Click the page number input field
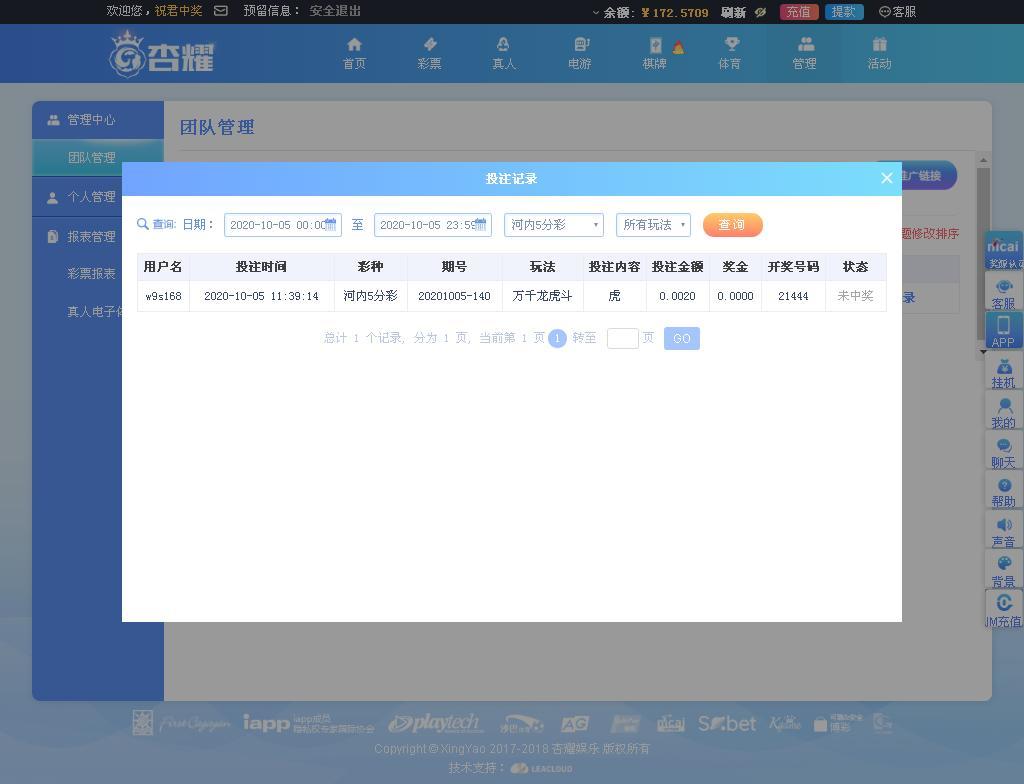The image size is (1024, 784). click(x=622, y=338)
